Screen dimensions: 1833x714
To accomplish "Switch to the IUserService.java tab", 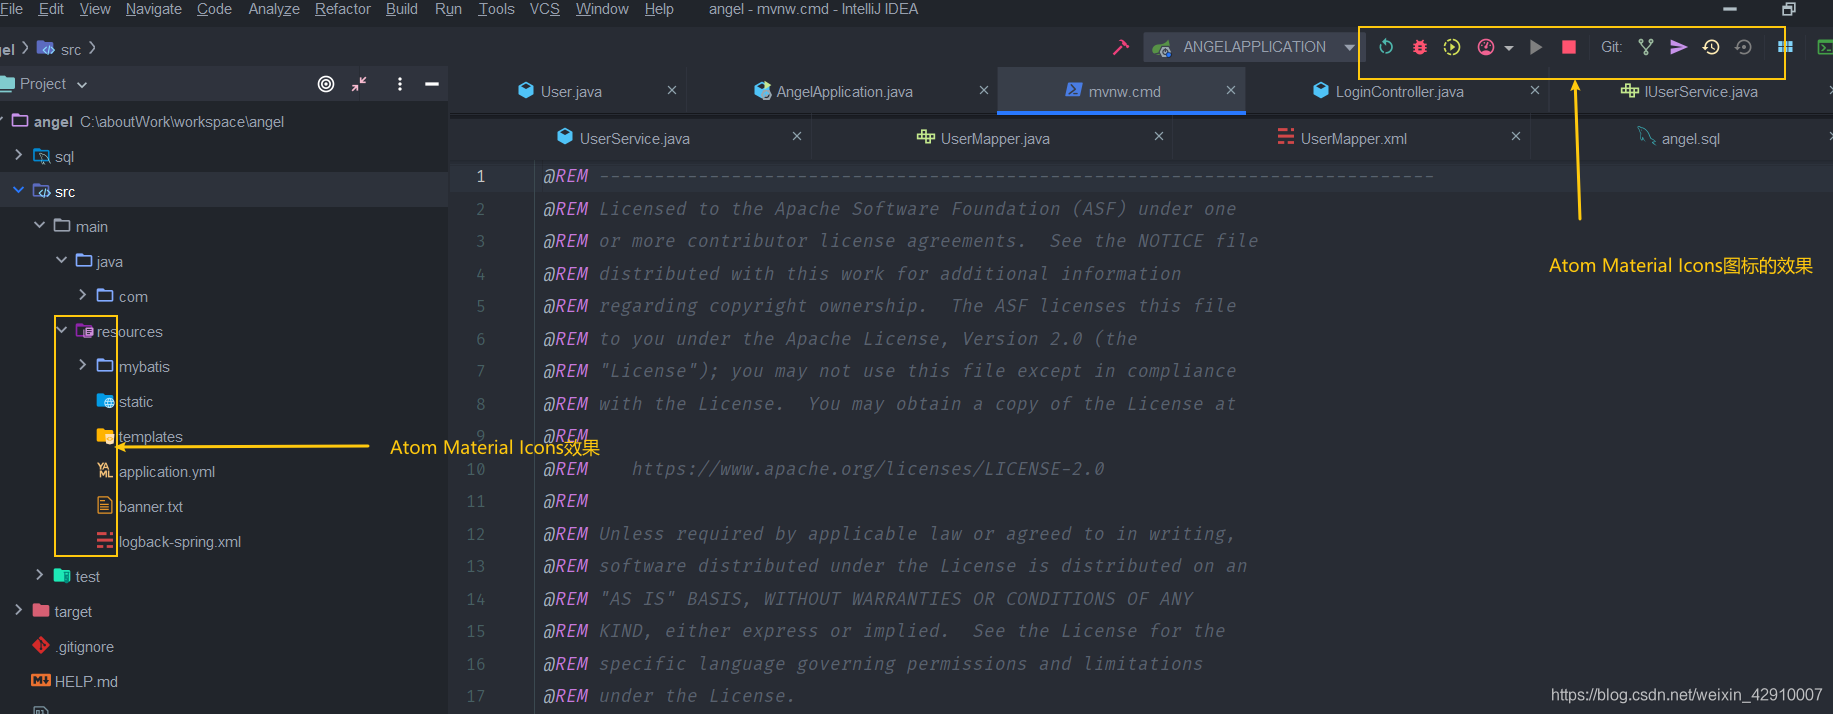I will pos(1700,91).
